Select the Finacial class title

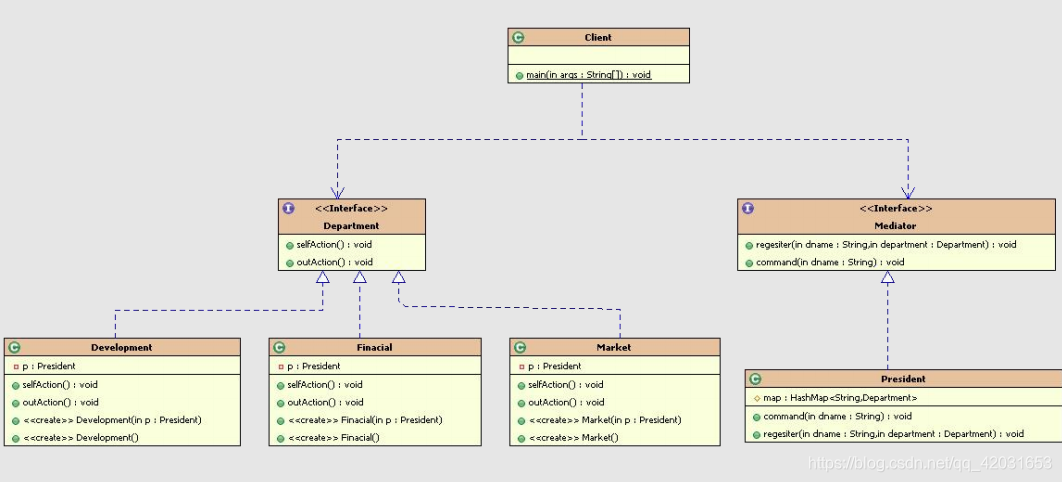(375, 348)
